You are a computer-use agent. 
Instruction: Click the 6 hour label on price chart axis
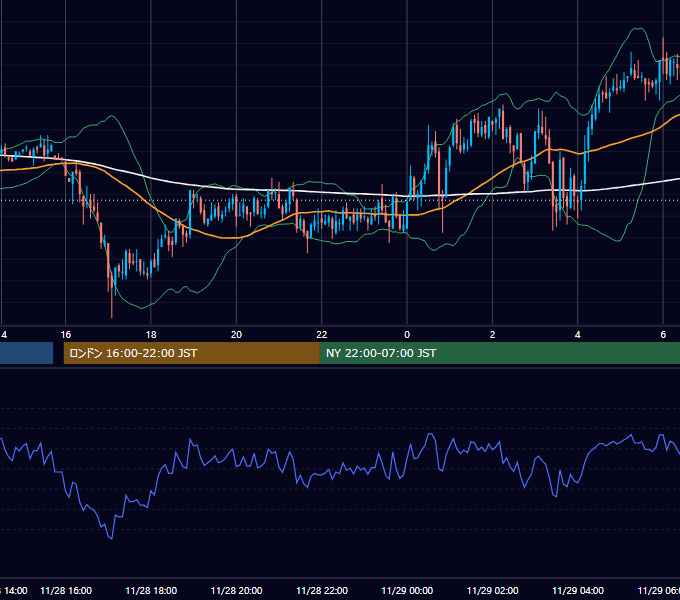663,335
